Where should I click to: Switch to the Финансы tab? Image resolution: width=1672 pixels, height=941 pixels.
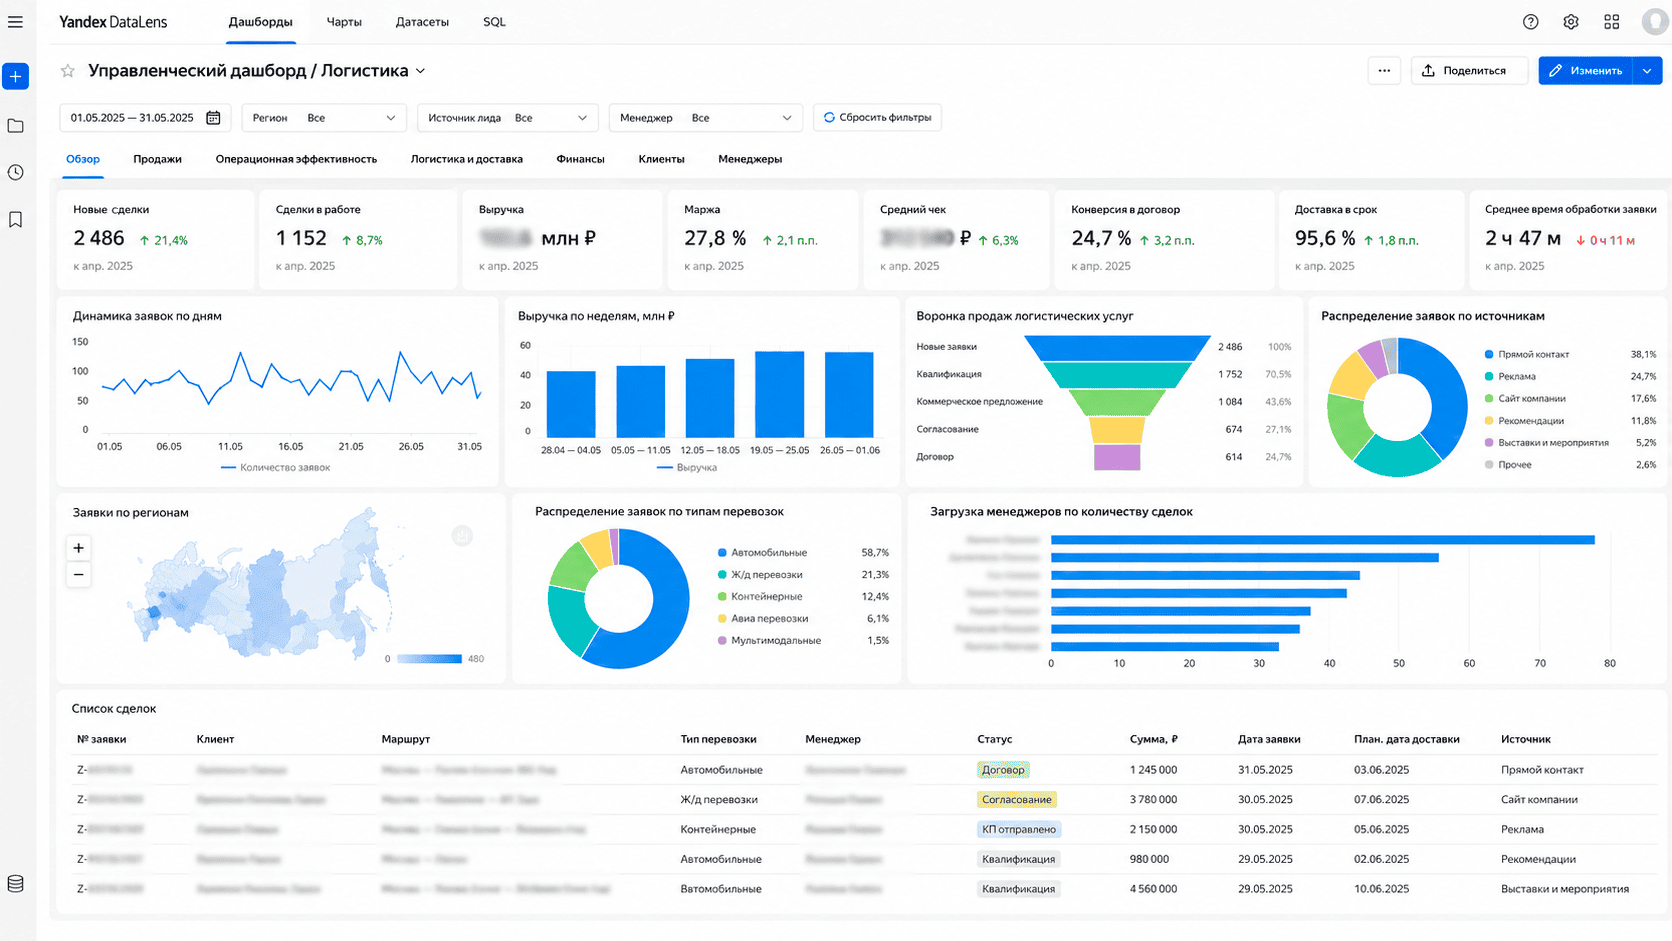tap(580, 159)
